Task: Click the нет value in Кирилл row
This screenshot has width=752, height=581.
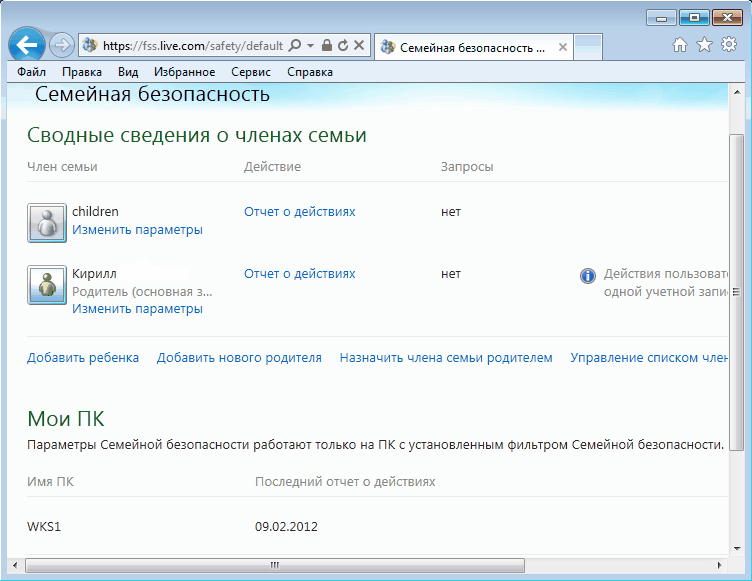Action: point(451,273)
